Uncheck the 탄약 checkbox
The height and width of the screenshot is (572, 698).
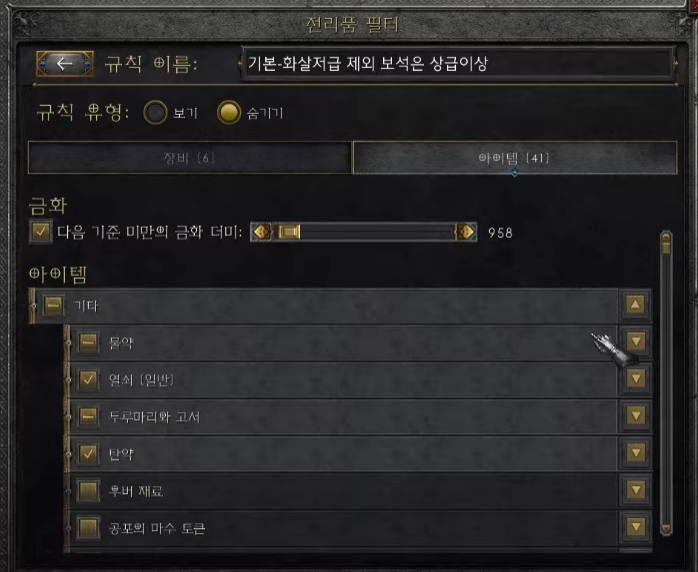click(88, 453)
